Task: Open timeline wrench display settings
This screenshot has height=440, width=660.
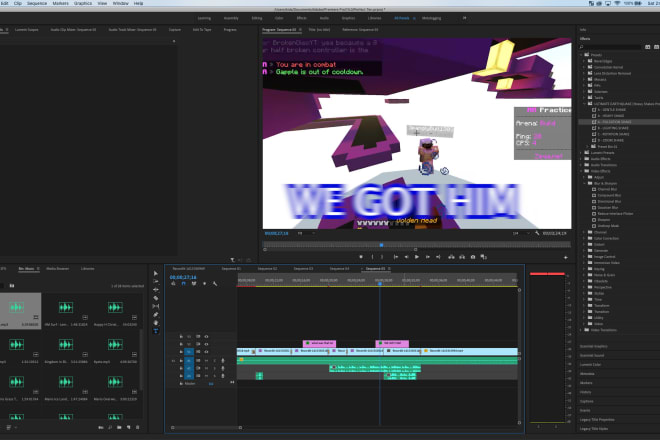Action: click(x=215, y=284)
